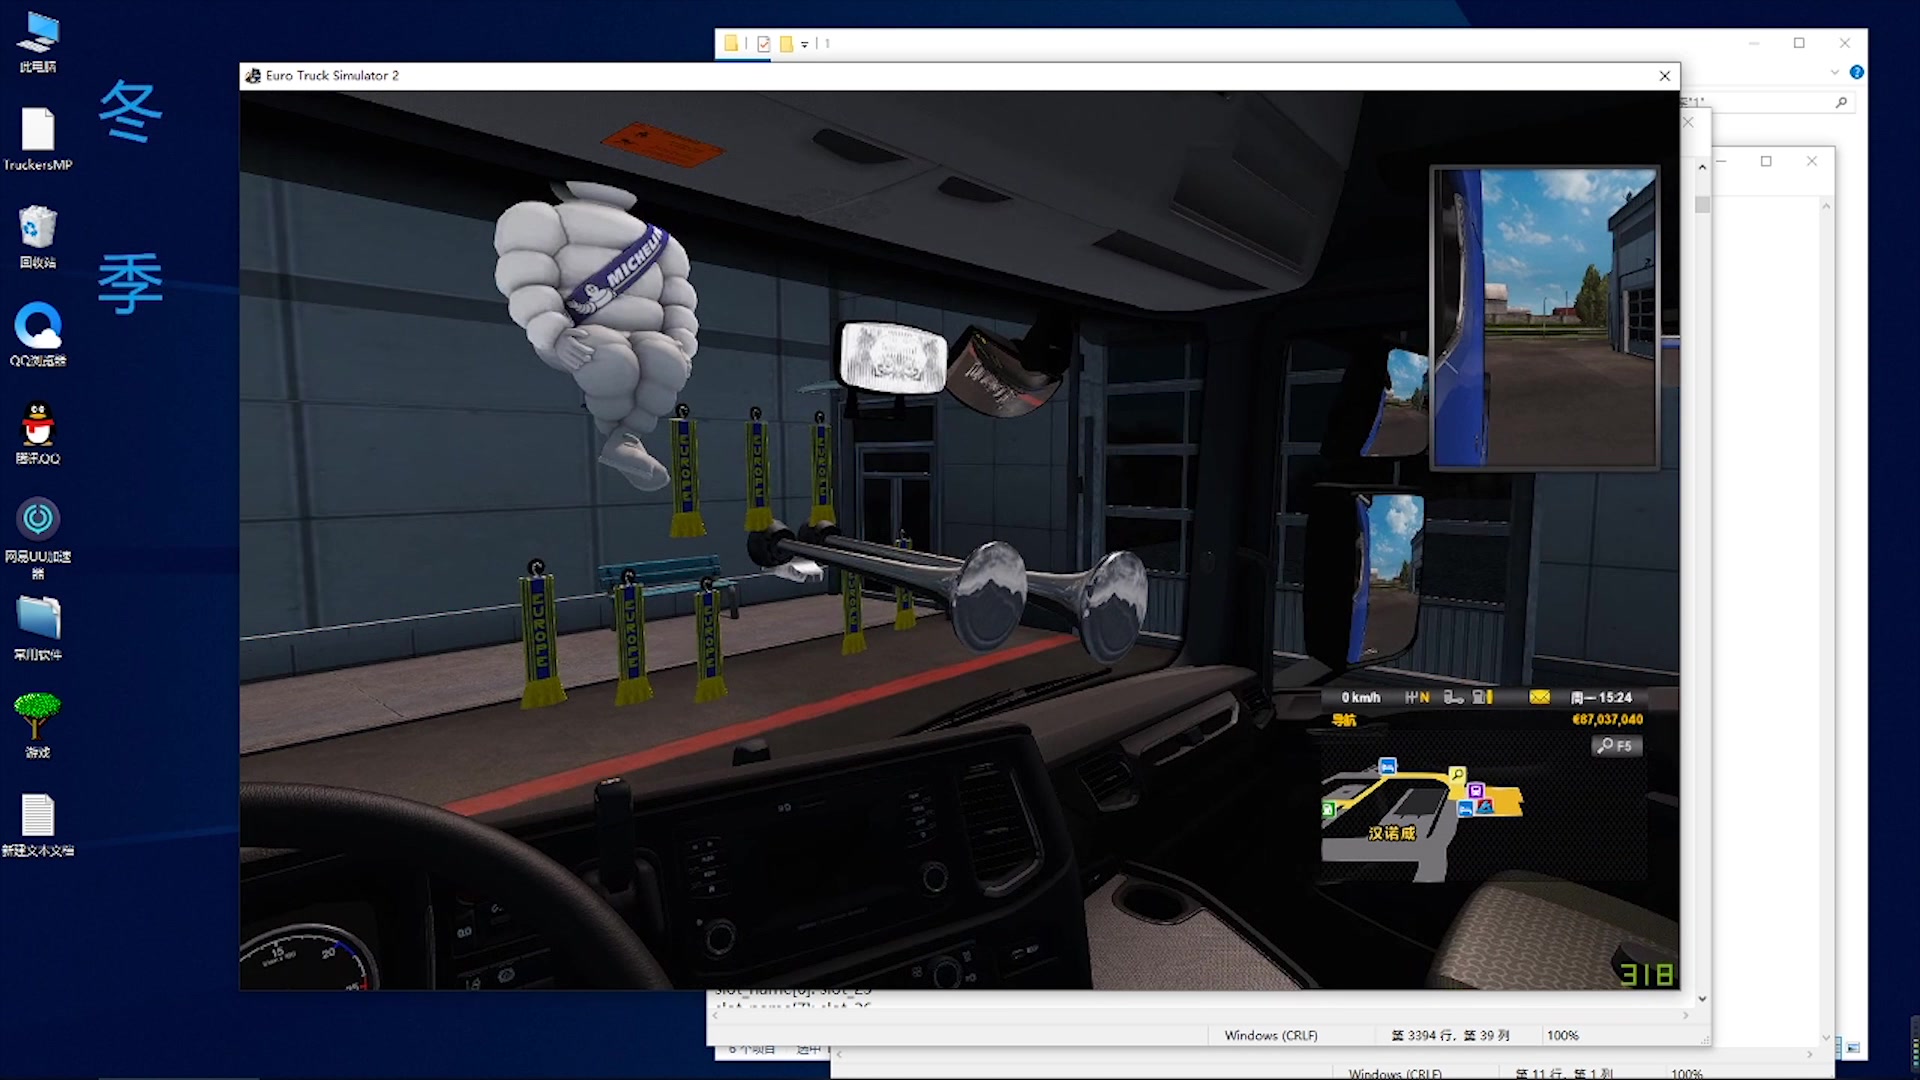1920x1080 pixels.
Task: Click Notepad horizontal scrollbar left arrow
Action: point(714,1015)
